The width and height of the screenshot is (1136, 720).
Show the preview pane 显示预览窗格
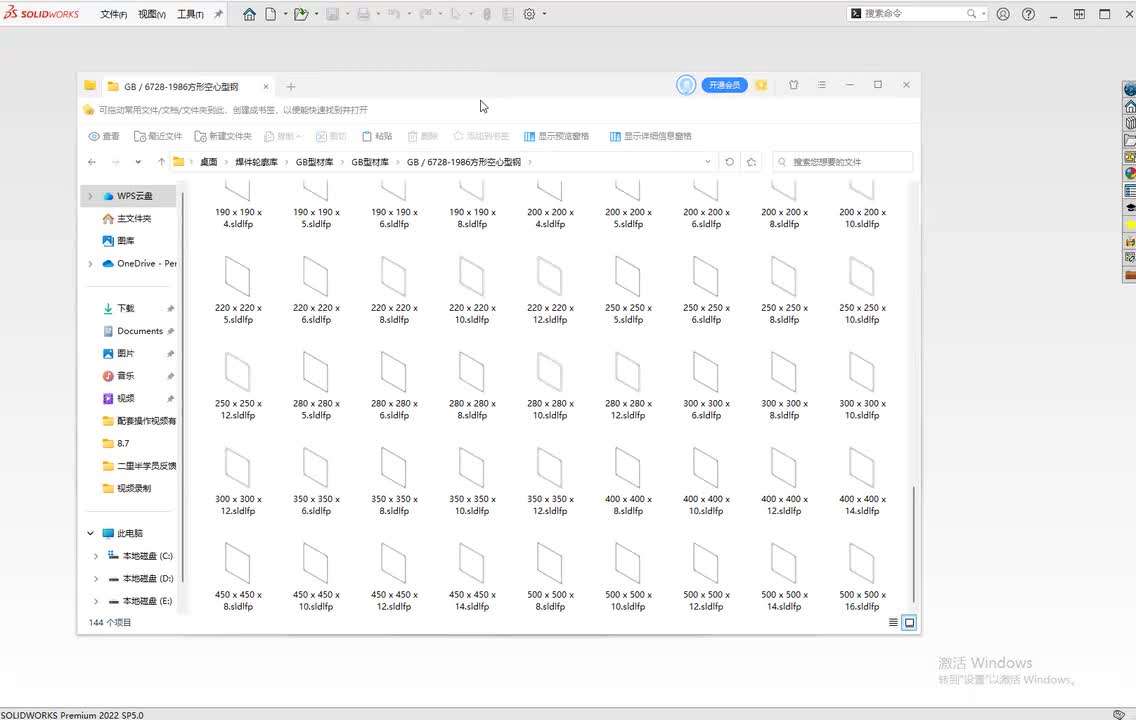(556, 136)
